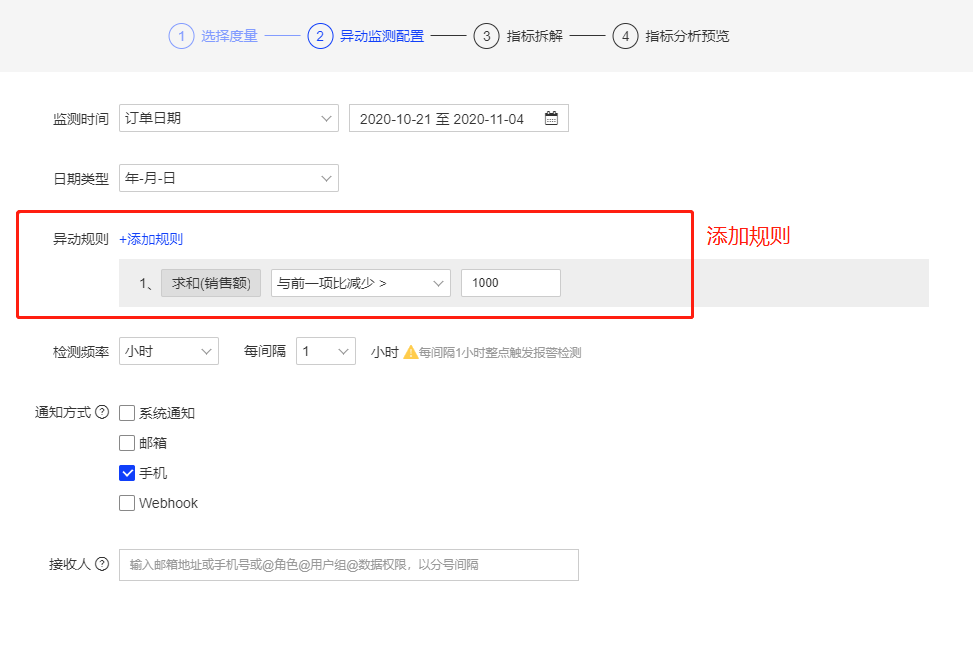
Task: Click step 4 circle icon 指标分析预览
Action: pyautogui.click(x=625, y=36)
